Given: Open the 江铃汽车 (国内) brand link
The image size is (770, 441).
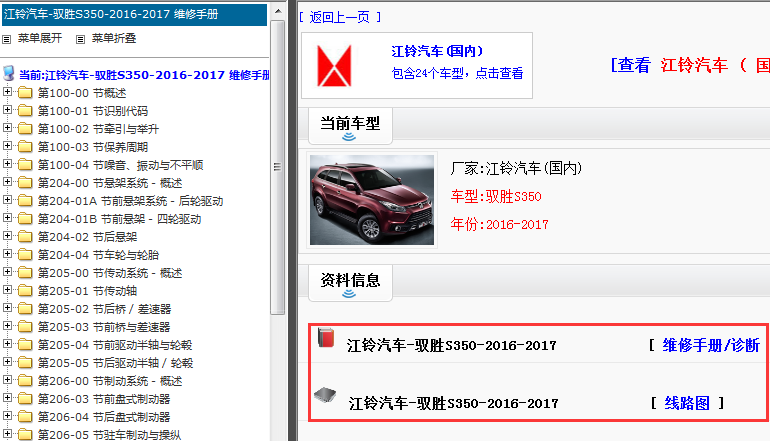Looking at the screenshot, I should pos(437,51).
